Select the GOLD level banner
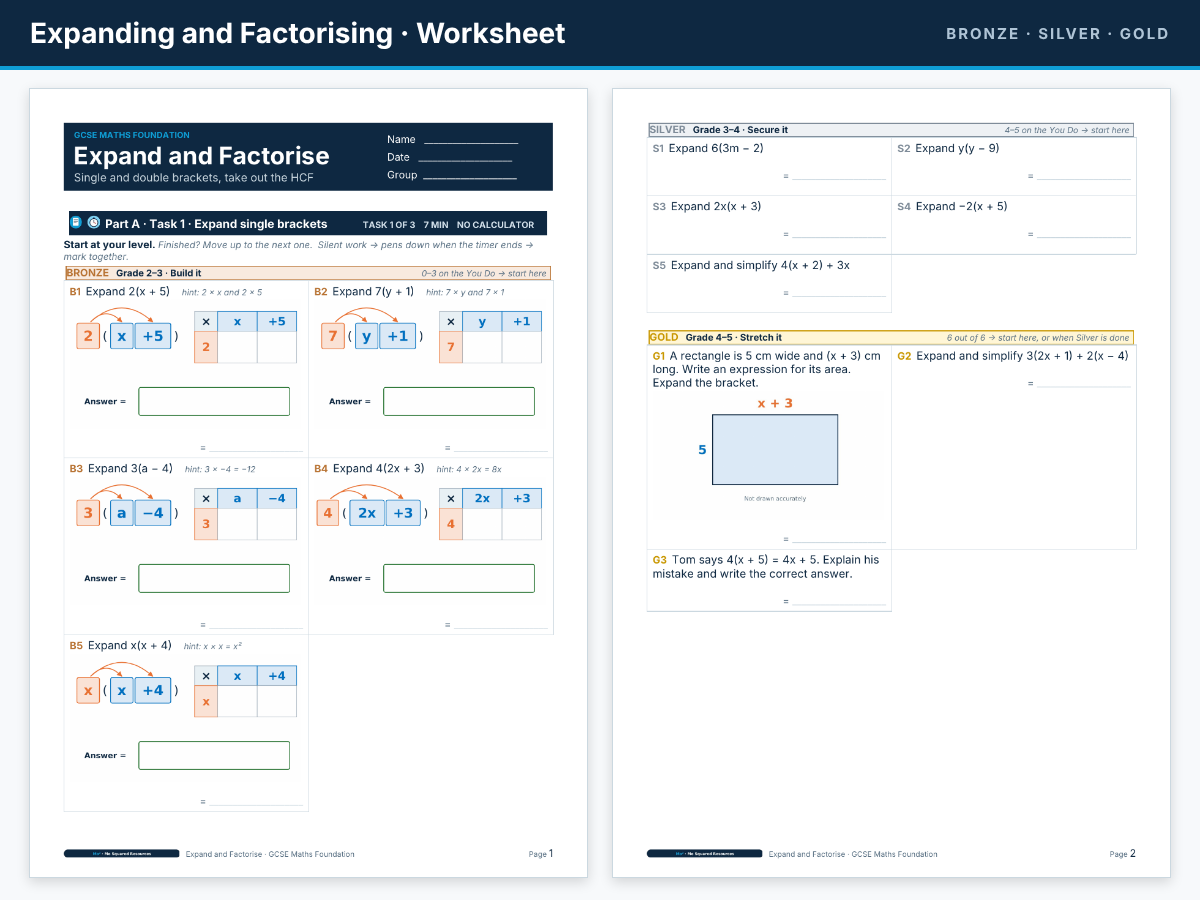Viewport: 1200px width, 900px height. [x=891, y=338]
